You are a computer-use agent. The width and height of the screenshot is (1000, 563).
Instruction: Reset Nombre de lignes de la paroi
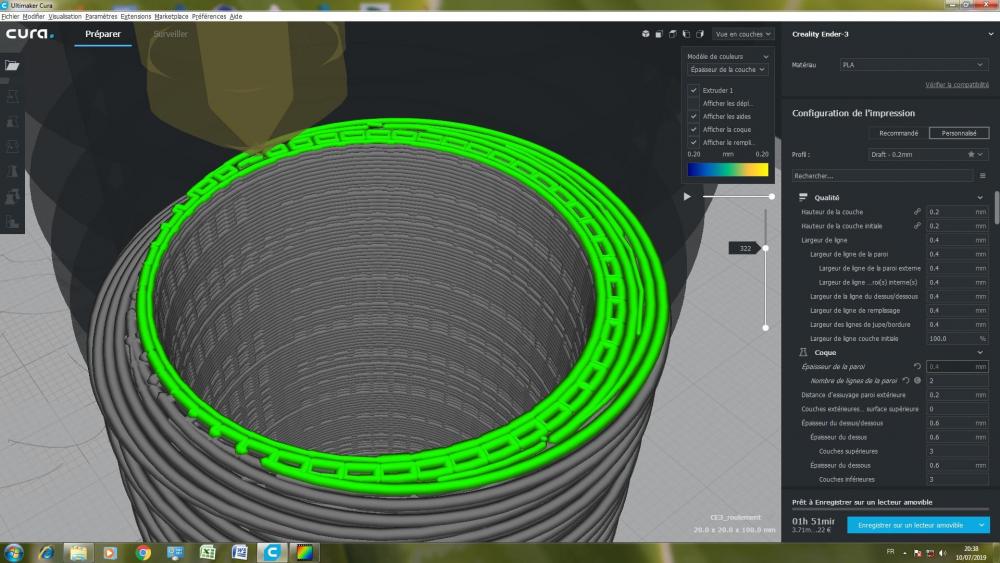click(906, 381)
